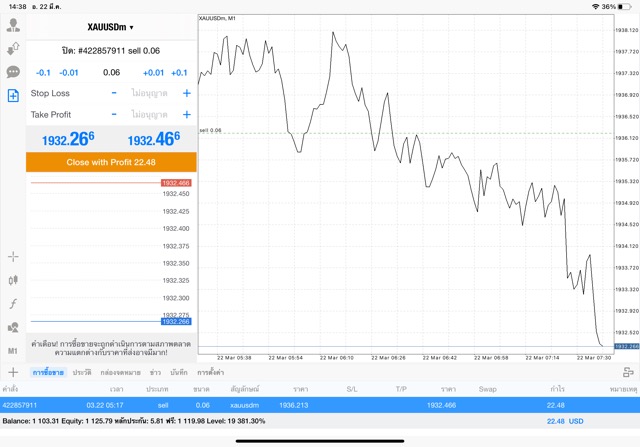Tap the -0.01 volume adjustment
The height and width of the screenshot is (447, 640).
pos(69,72)
